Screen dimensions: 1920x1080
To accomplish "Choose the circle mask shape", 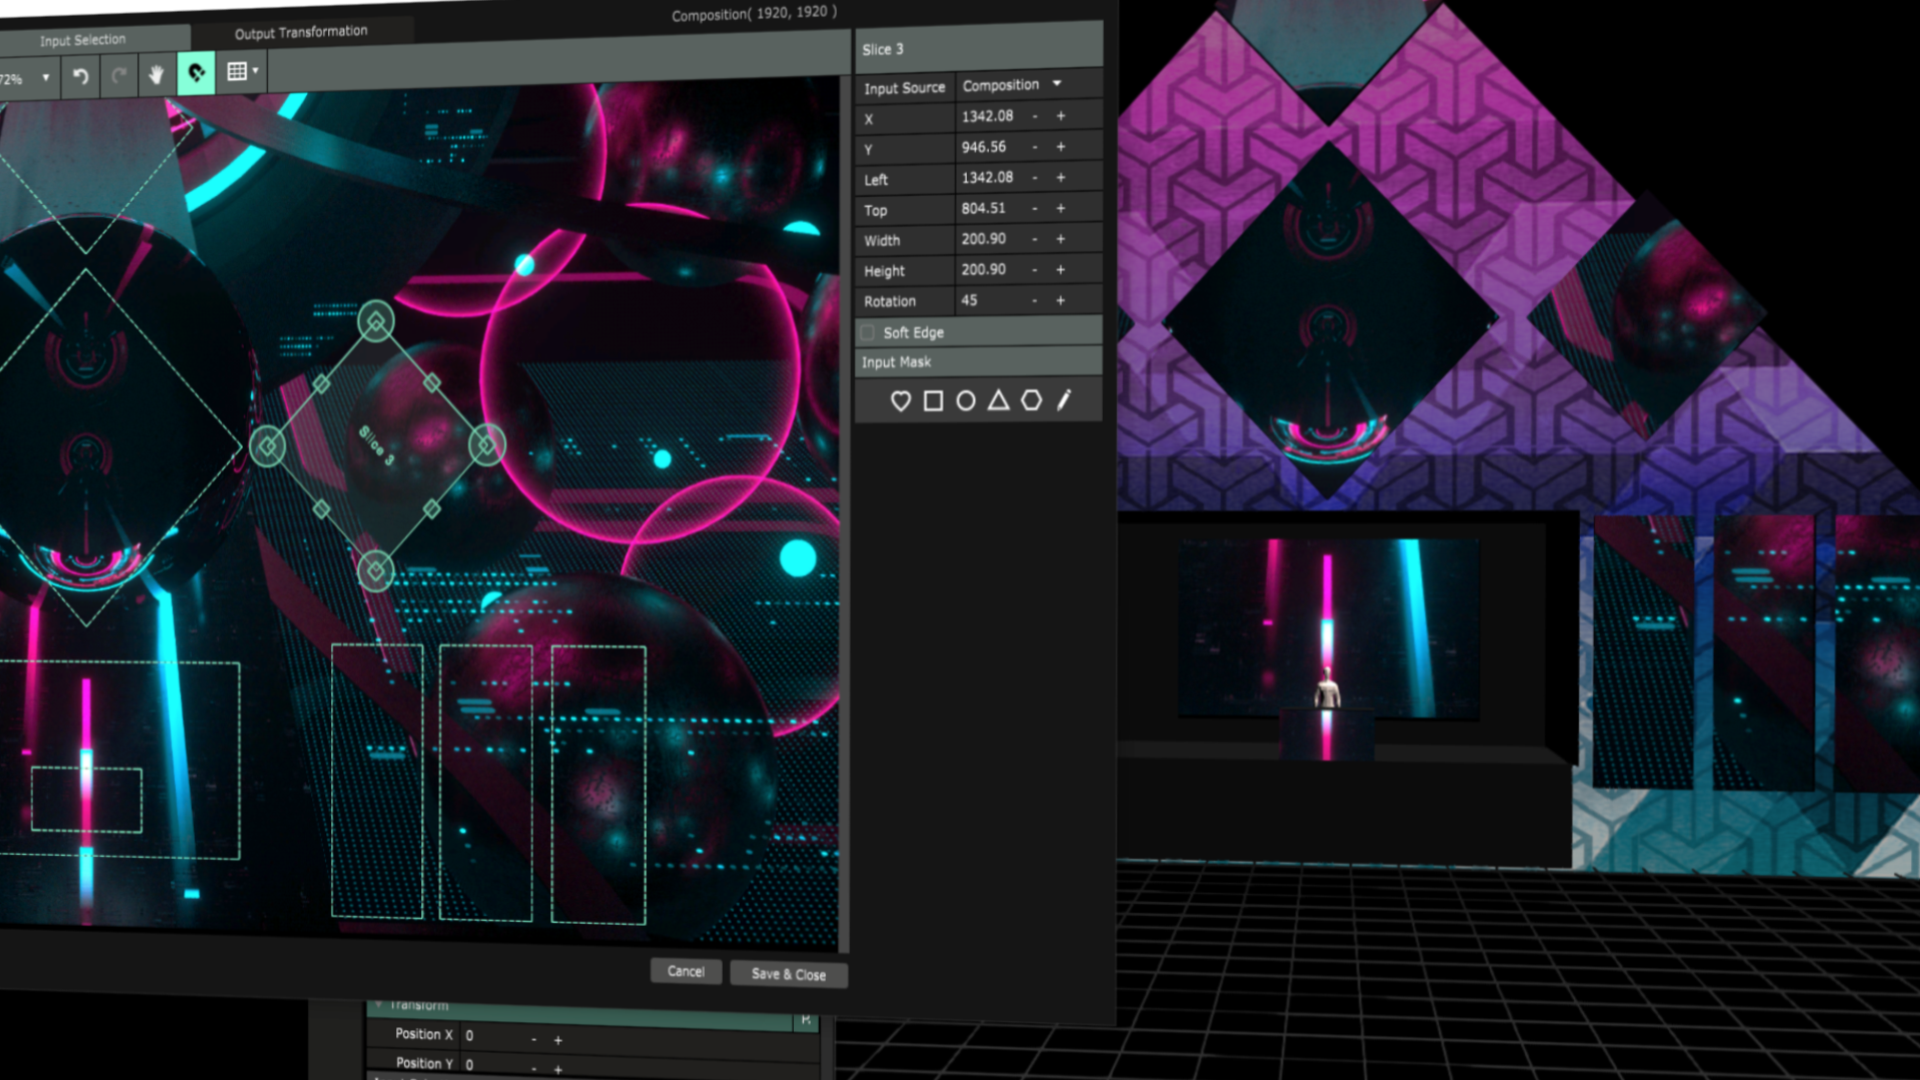I will click(965, 401).
